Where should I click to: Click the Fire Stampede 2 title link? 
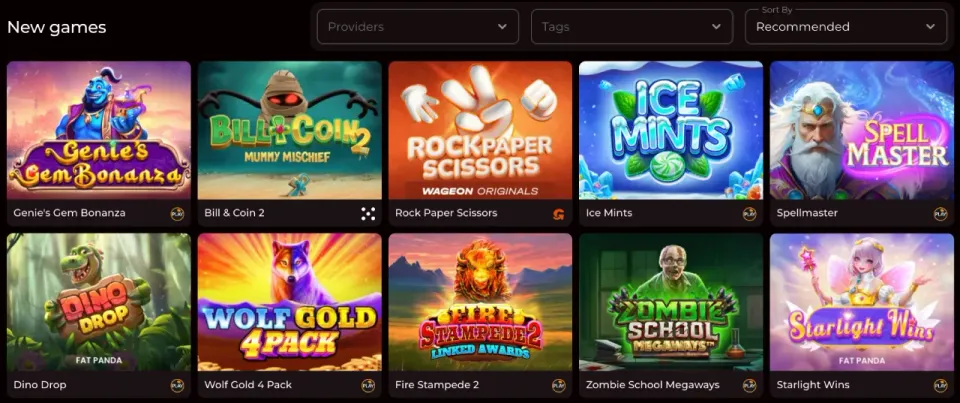[437, 385]
